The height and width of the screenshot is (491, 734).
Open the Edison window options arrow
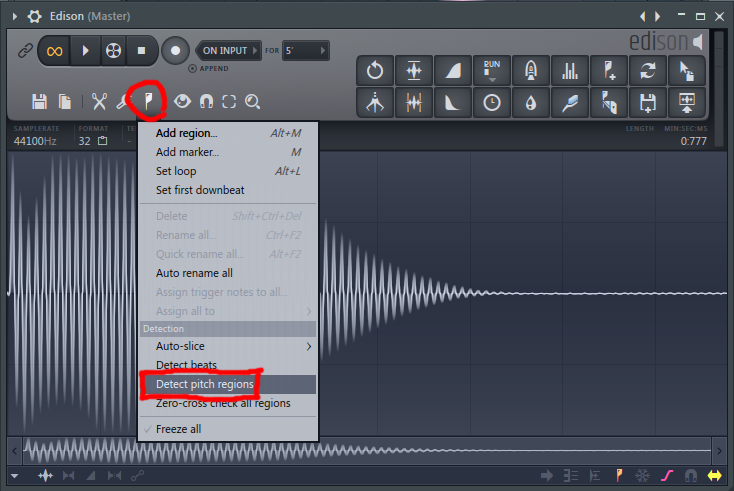(x=11, y=17)
